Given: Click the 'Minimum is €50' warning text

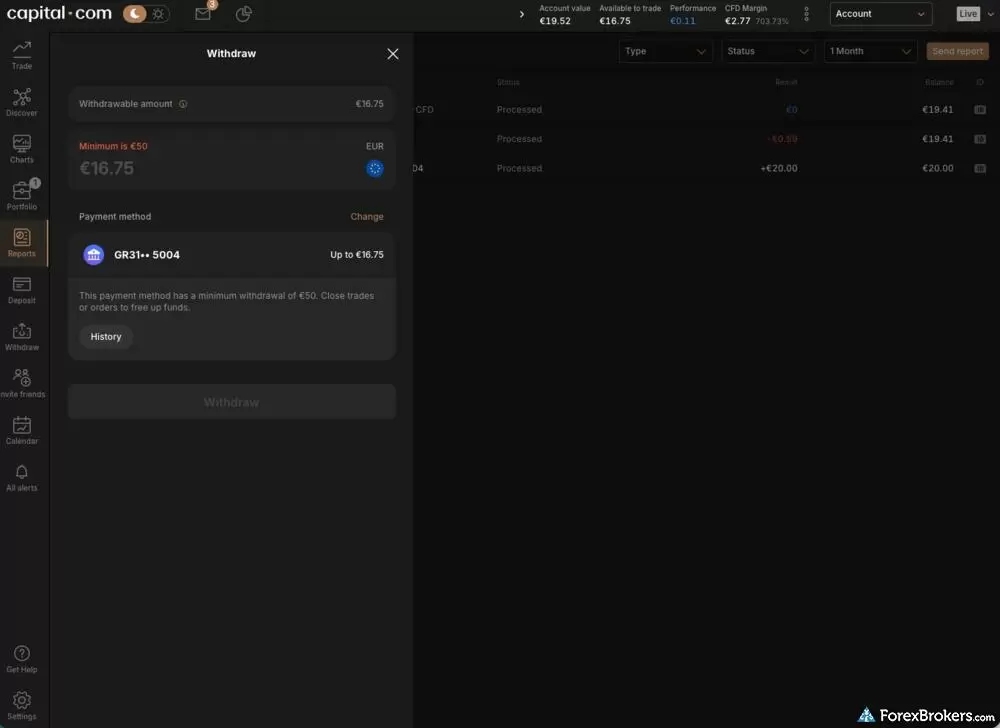Looking at the screenshot, I should click(x=113, y=146).
